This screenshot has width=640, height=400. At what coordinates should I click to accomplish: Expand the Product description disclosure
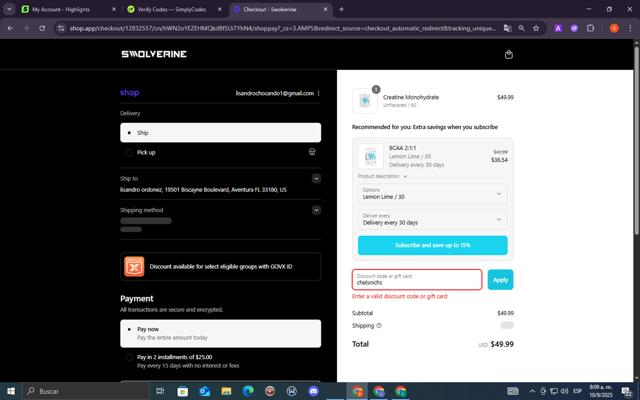[x=382, y=176]
